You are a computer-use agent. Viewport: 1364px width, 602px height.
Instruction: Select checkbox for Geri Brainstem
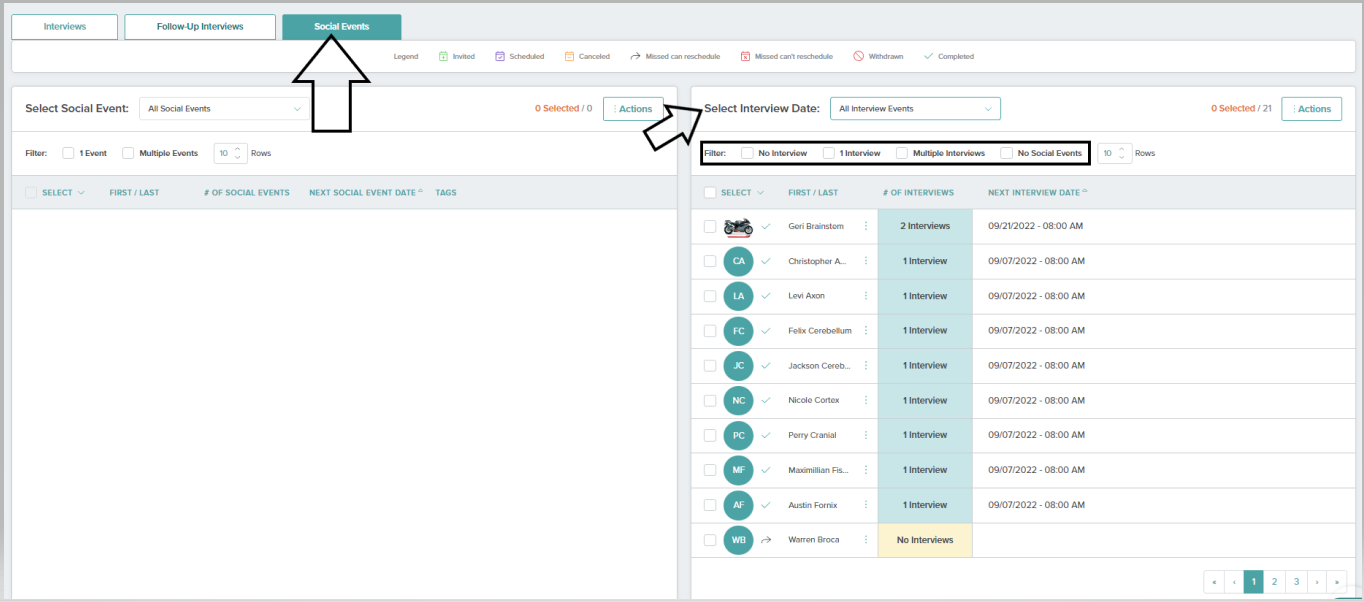[x=710, y=226]
